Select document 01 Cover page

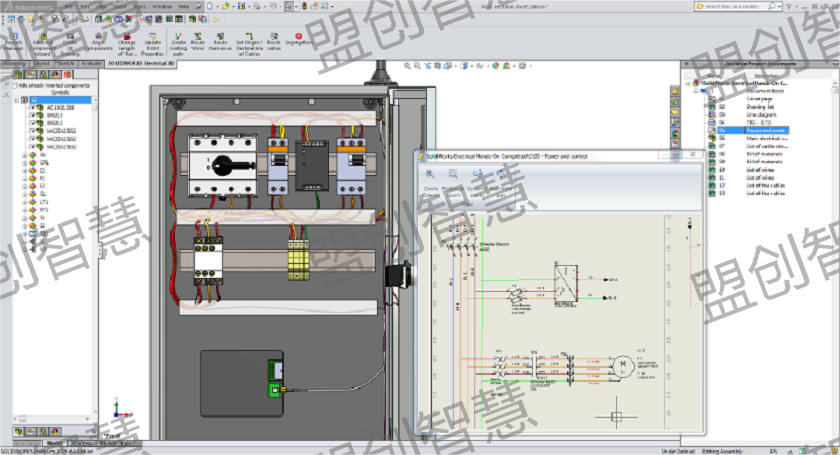point(747,99)
